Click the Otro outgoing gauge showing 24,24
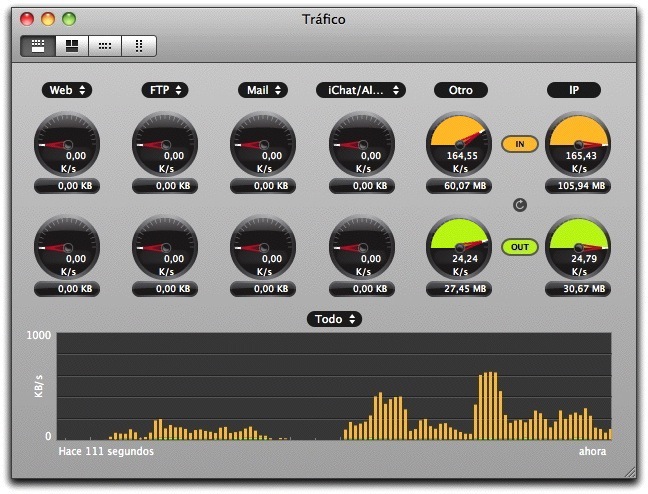The image size is (648, 494). [459, 247]
